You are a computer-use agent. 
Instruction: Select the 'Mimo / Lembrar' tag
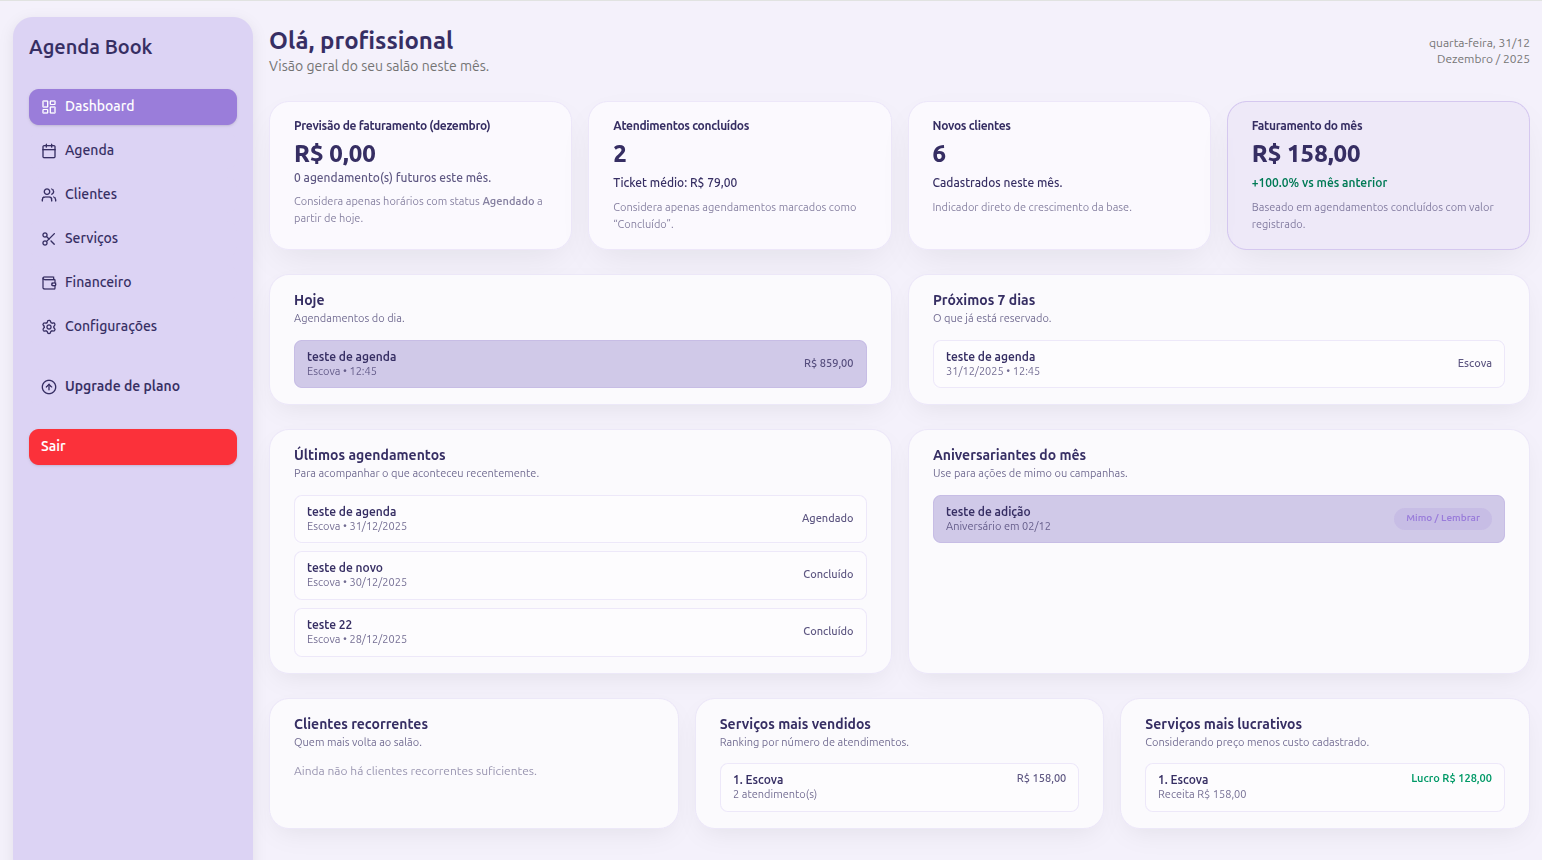click(1443, 518)
